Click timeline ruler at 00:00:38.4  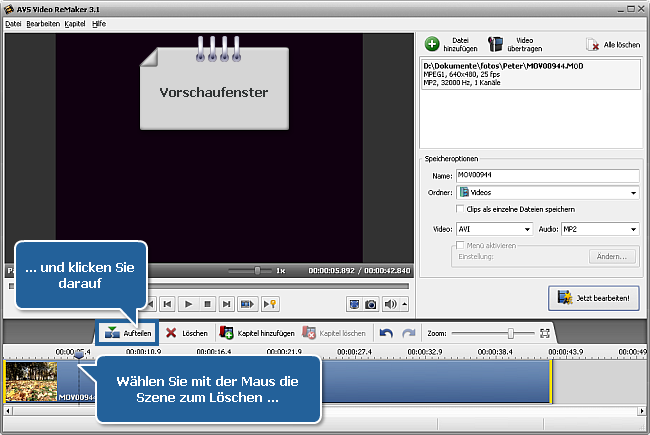(x=495, y=352)
